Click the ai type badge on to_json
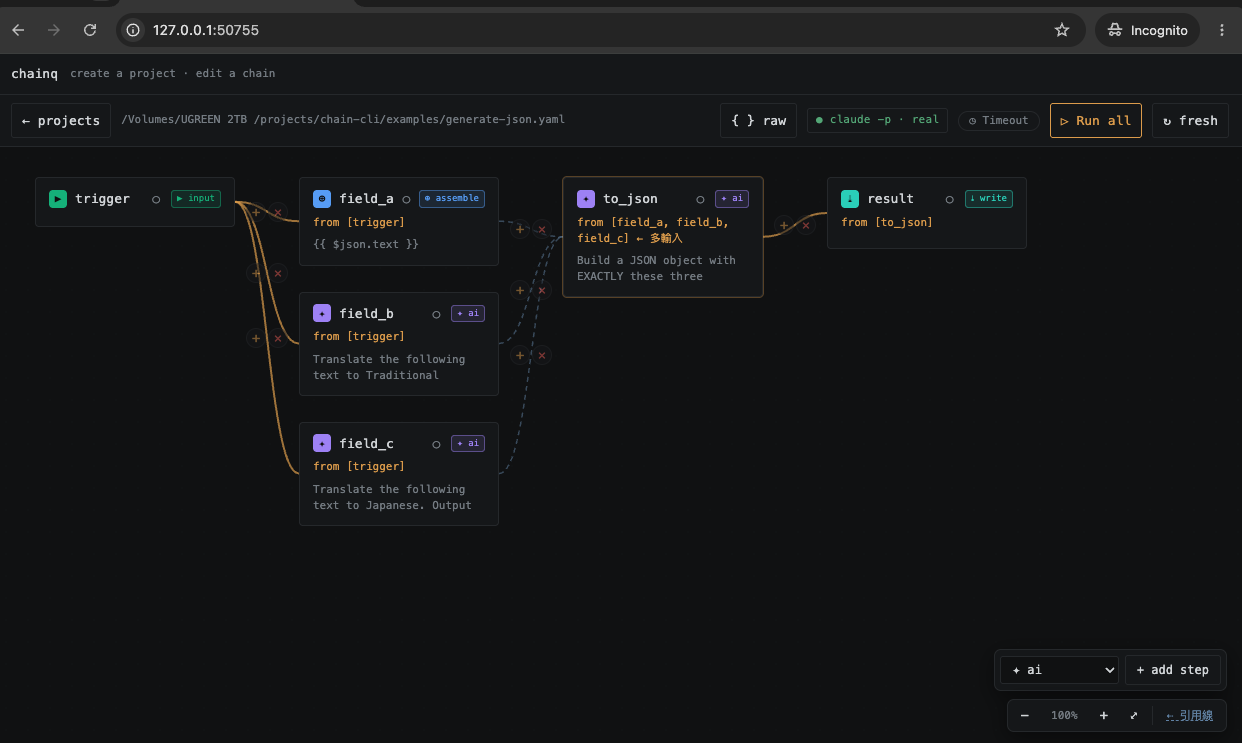The width and height of the screenshot is (1242, 743). [x=732, y=198]
